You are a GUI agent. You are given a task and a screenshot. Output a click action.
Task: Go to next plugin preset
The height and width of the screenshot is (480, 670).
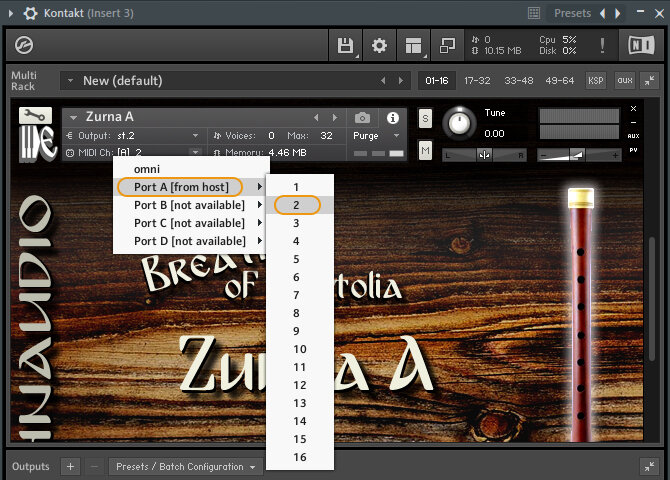[617, 13]
